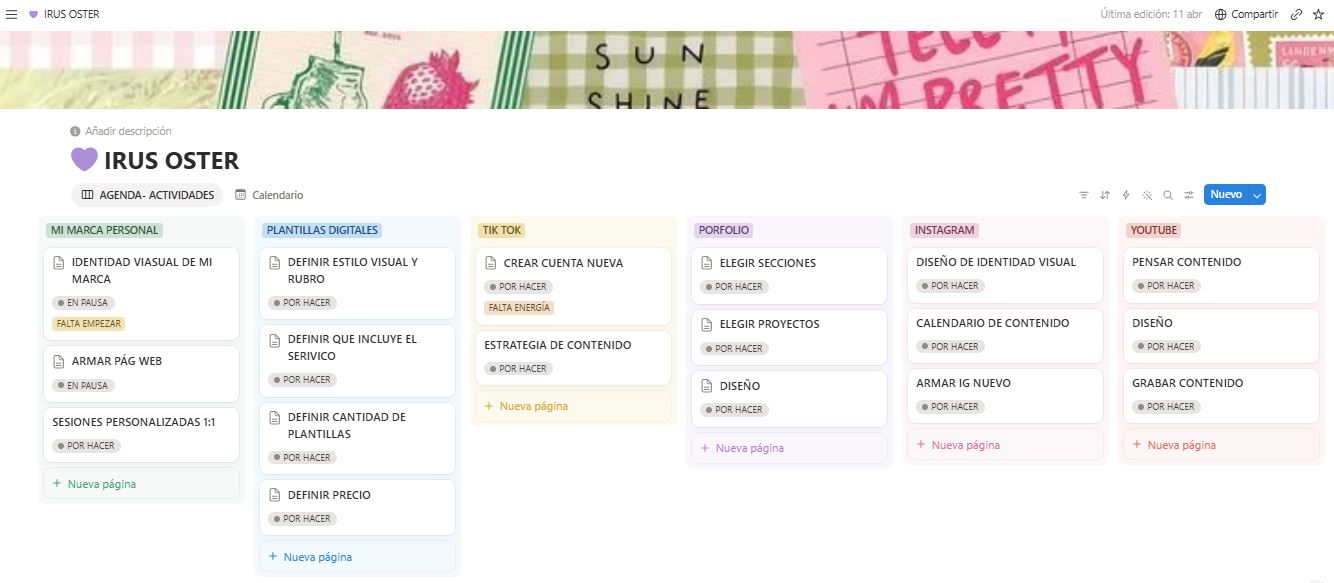This screenshot has height=583, width=1334.
Task: Add new page in MI MARCA PERSONAL column
Action: point(141,484)
